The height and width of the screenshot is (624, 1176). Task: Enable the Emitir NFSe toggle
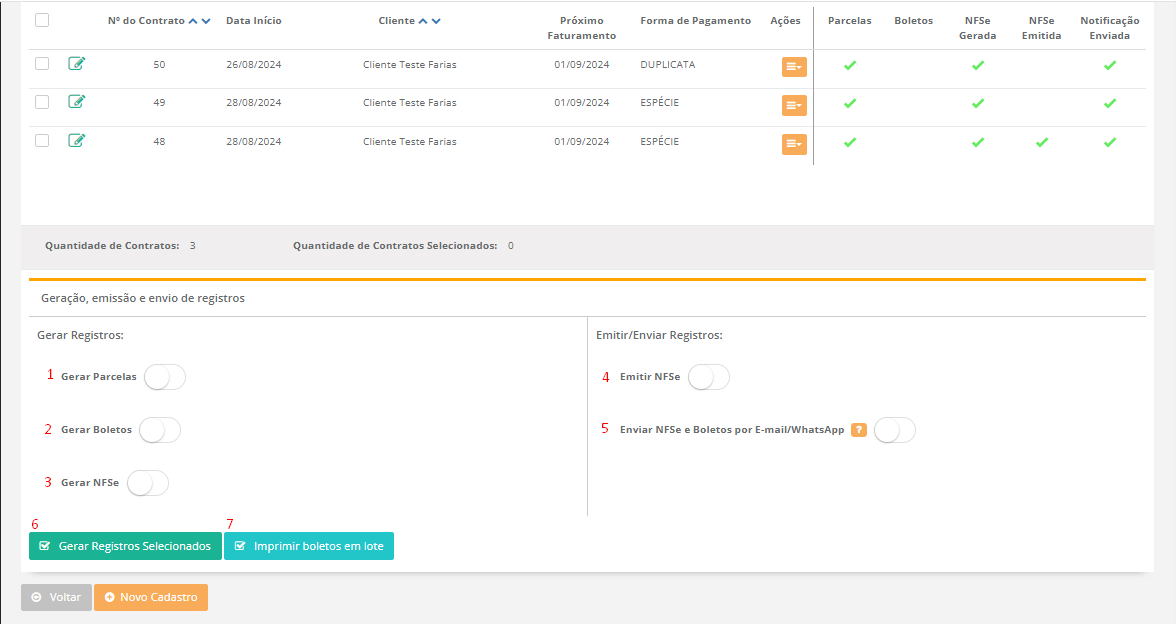(x=709, y=377)
